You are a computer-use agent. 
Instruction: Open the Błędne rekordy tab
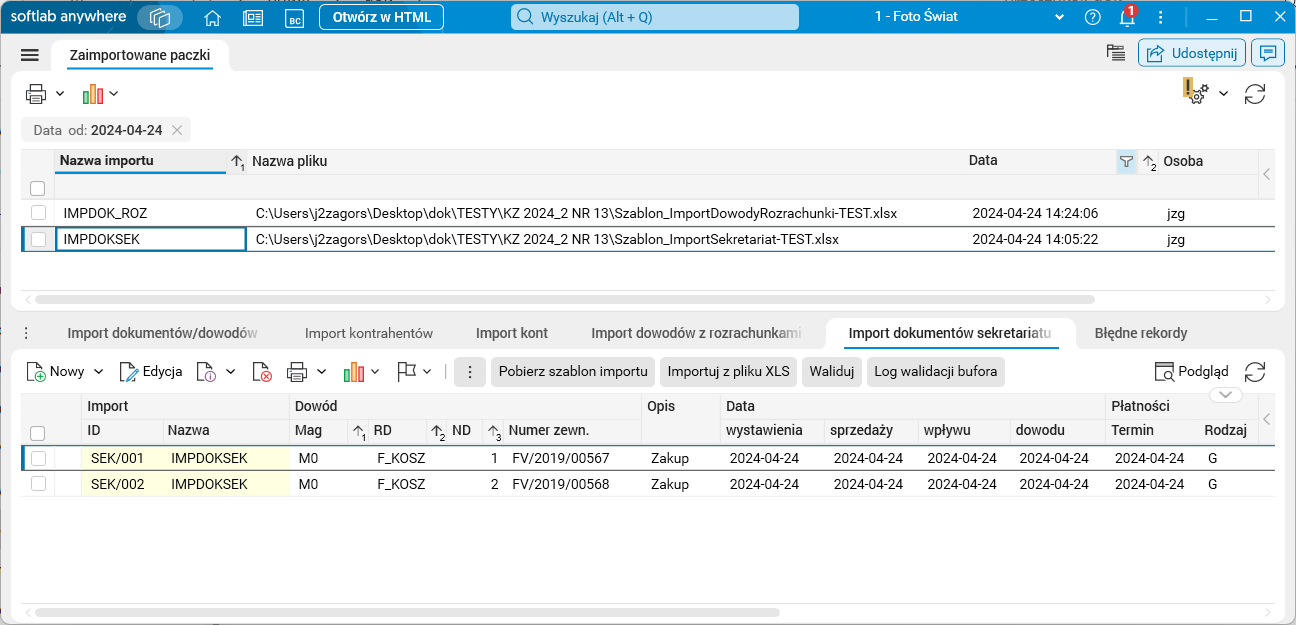click(1140, 333)
